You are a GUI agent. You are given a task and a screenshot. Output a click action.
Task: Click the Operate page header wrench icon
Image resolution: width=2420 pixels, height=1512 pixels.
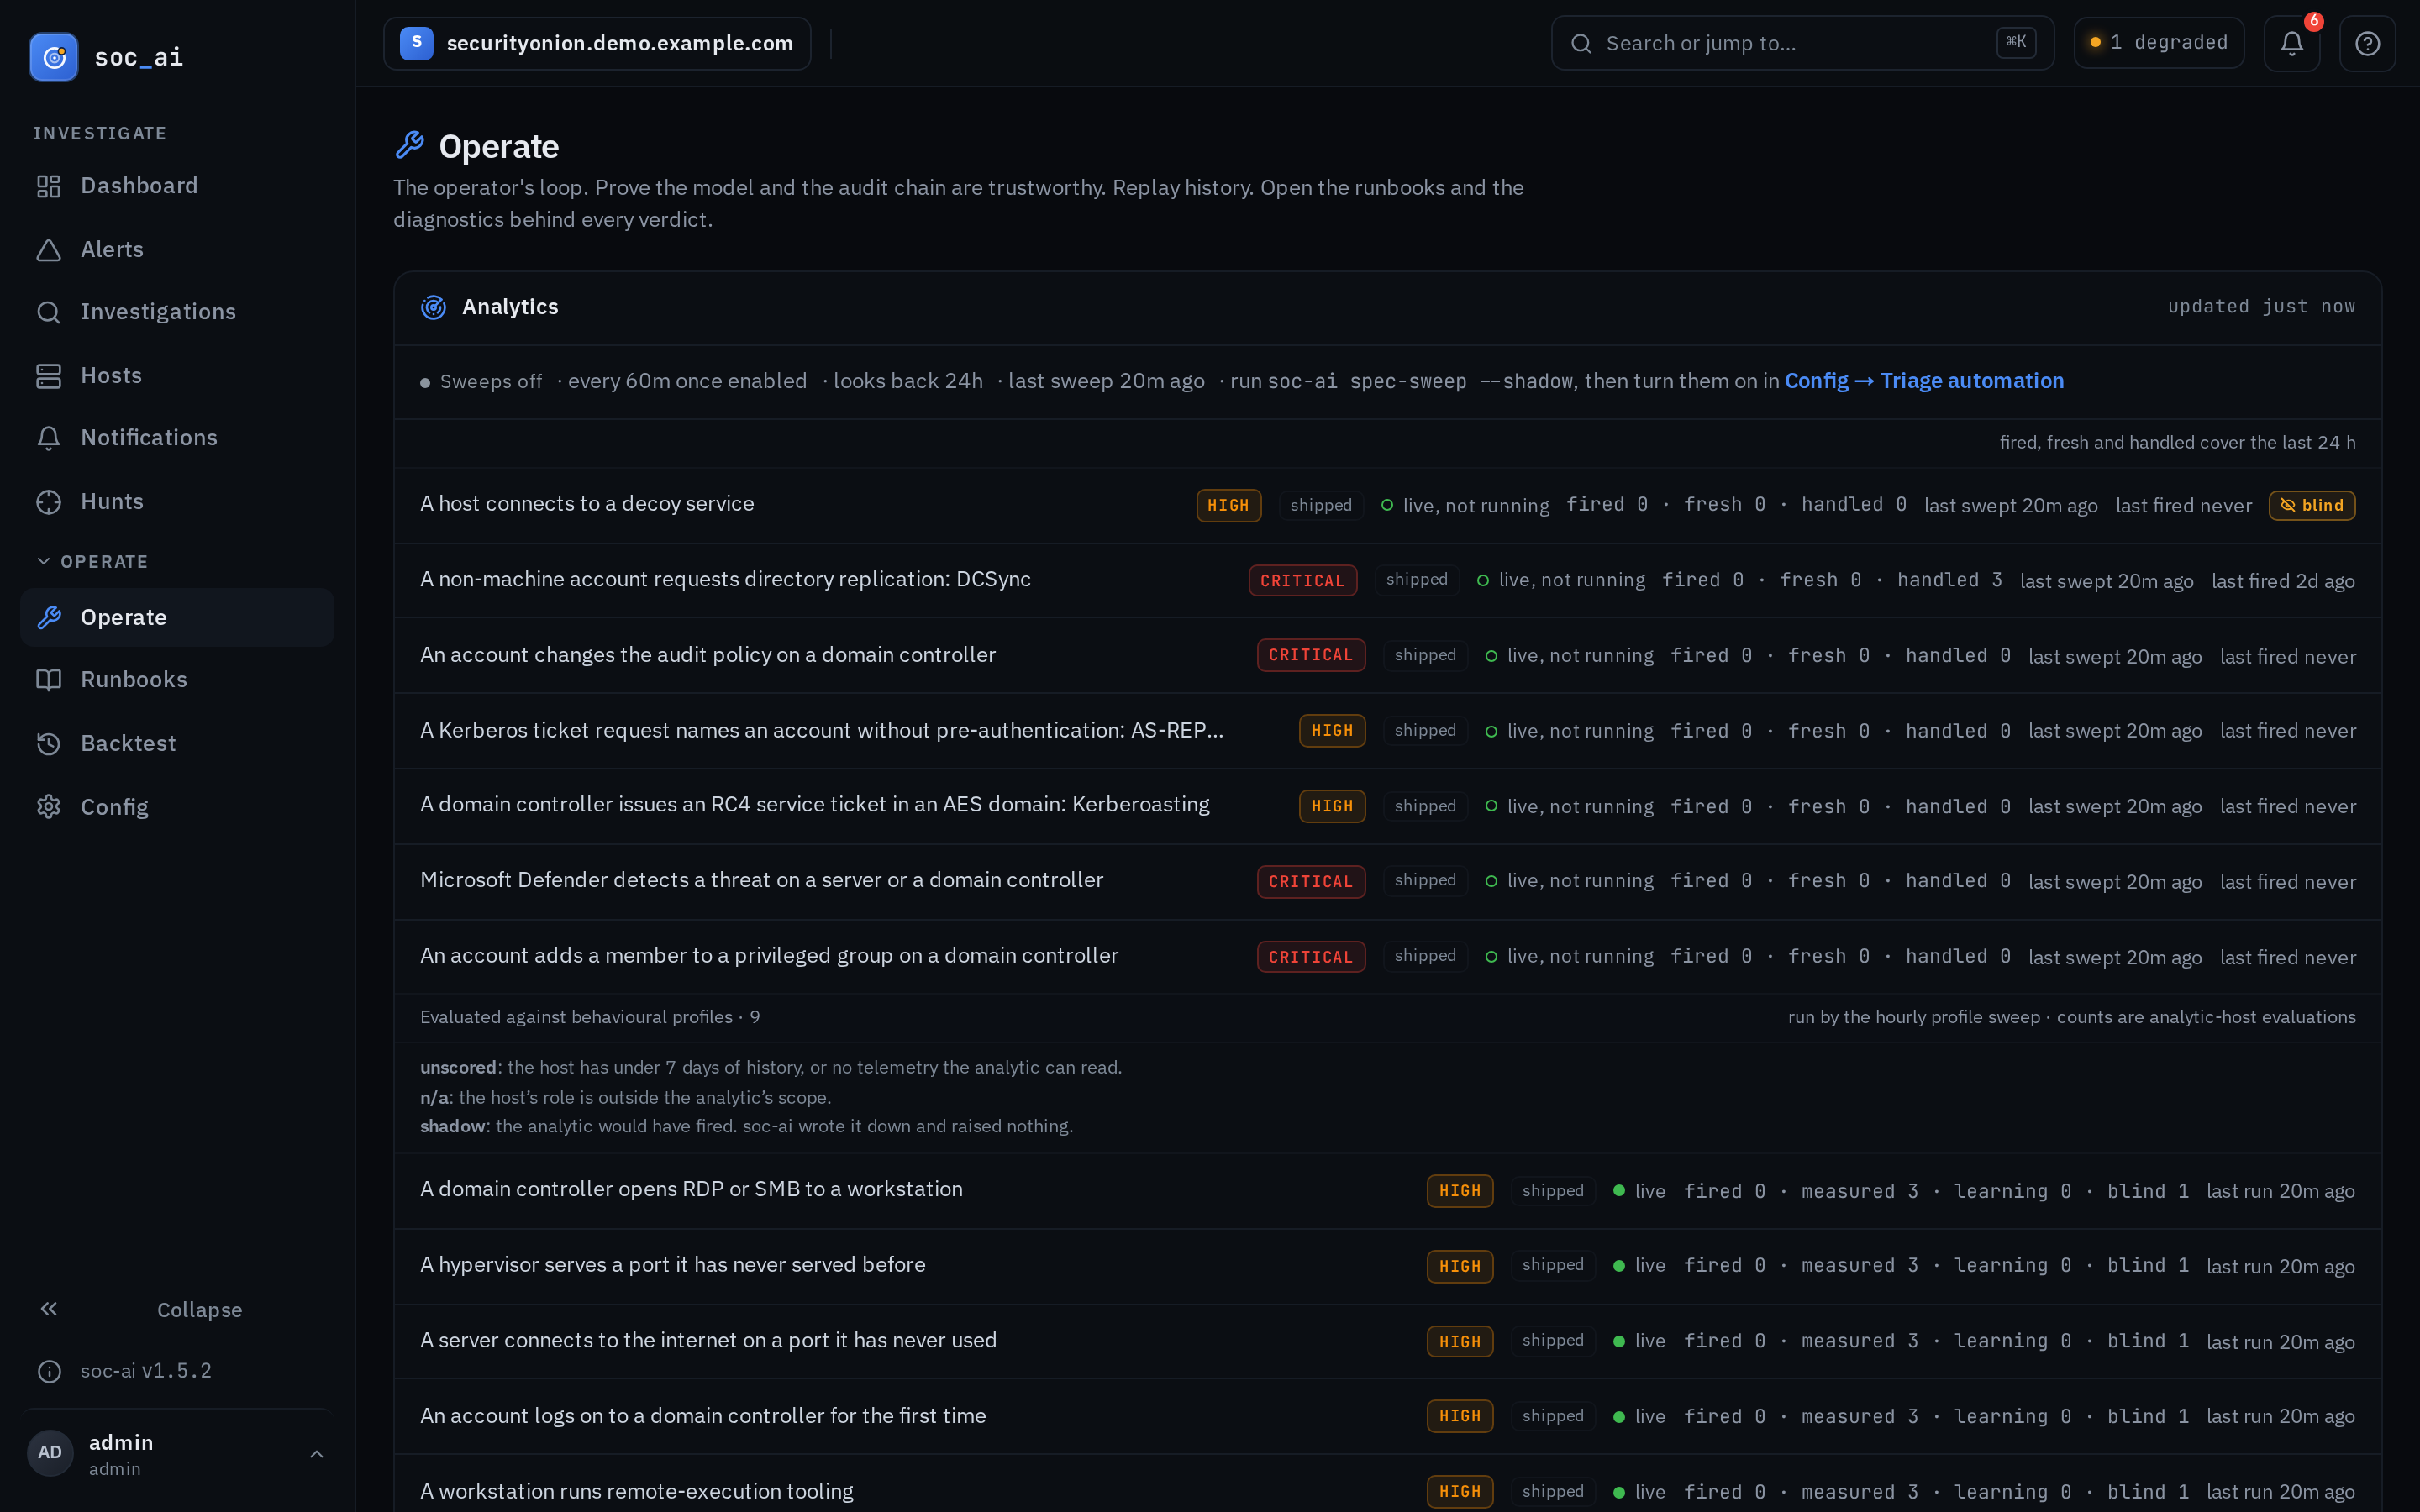point(410,145)
